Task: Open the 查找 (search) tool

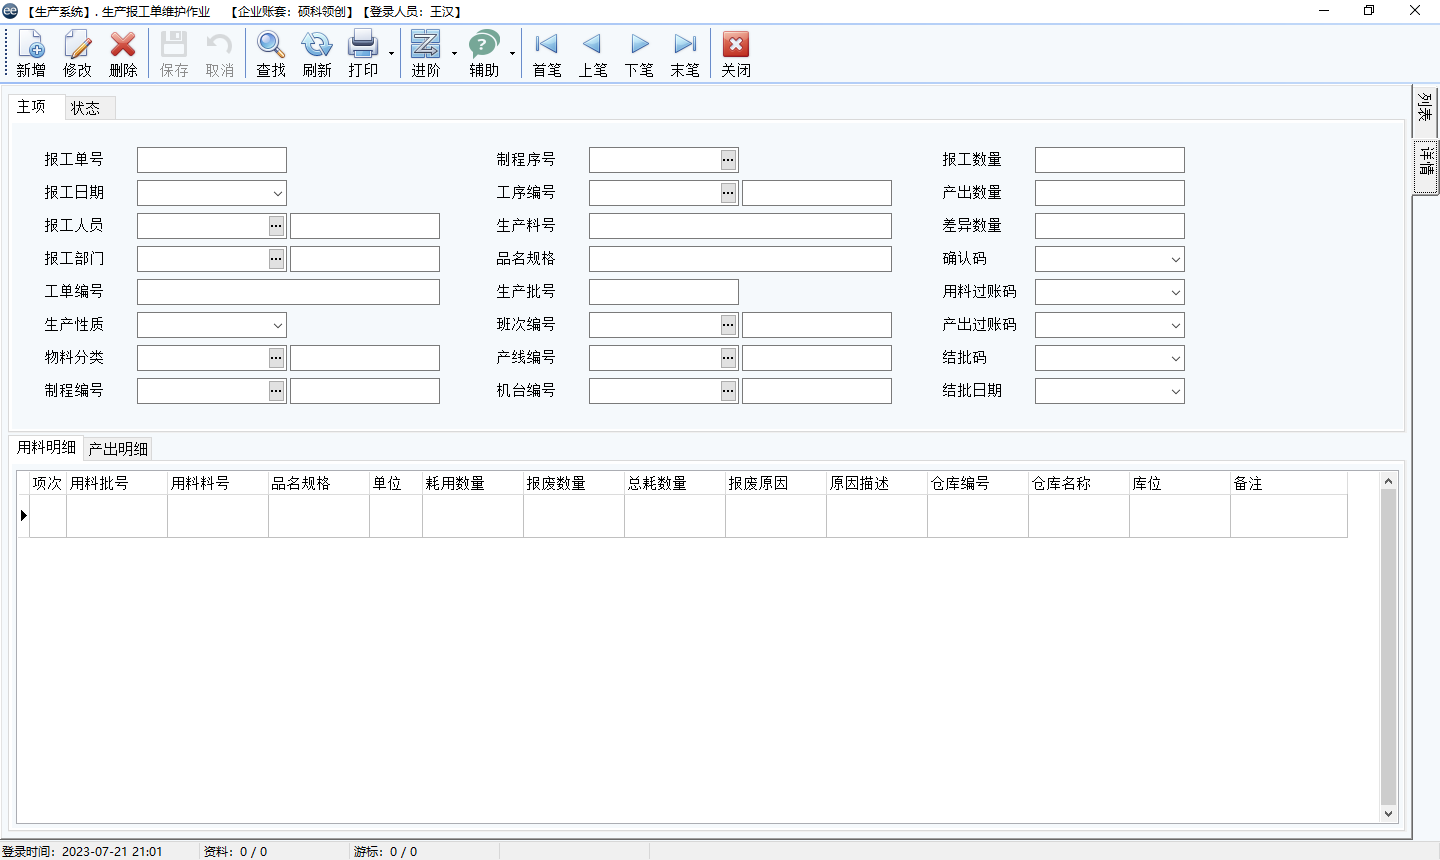Action: pyautogui.click(x=271, y=53)
